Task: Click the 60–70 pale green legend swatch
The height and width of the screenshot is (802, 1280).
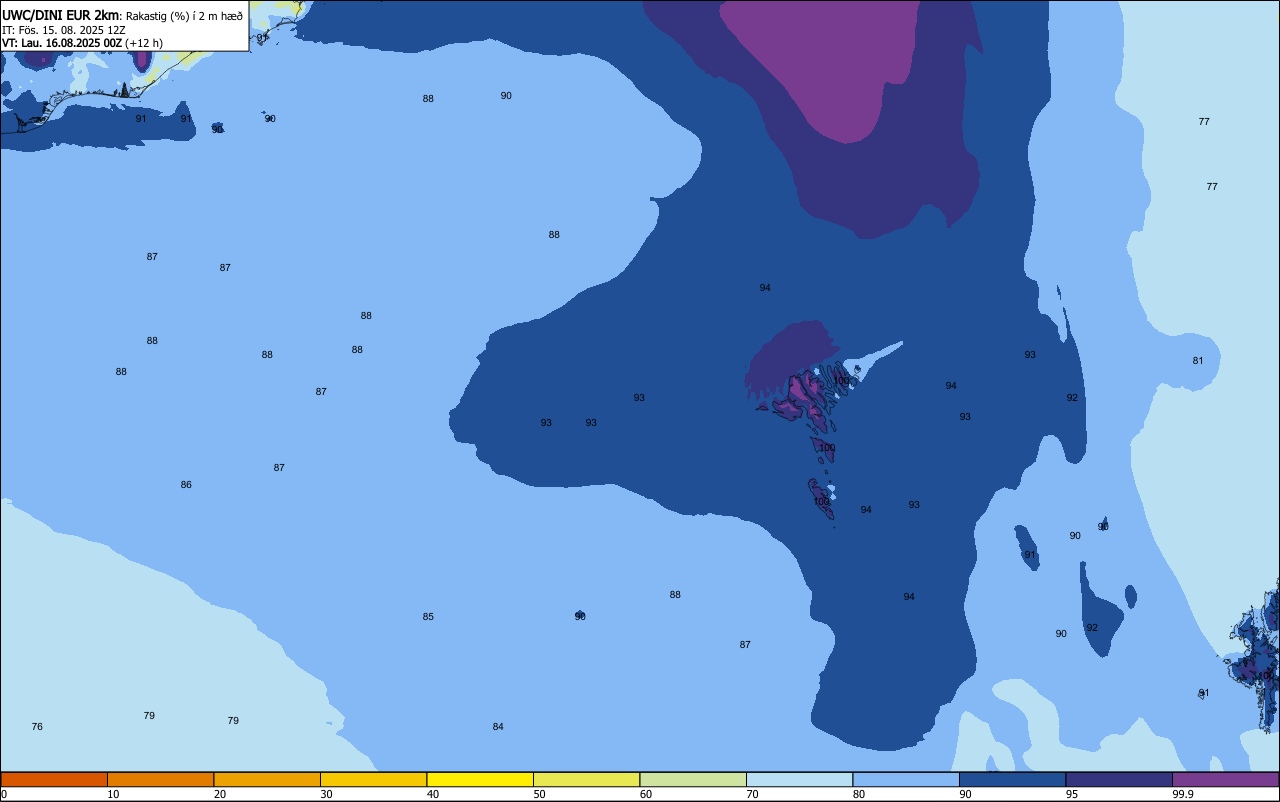Action: point(693,779)
